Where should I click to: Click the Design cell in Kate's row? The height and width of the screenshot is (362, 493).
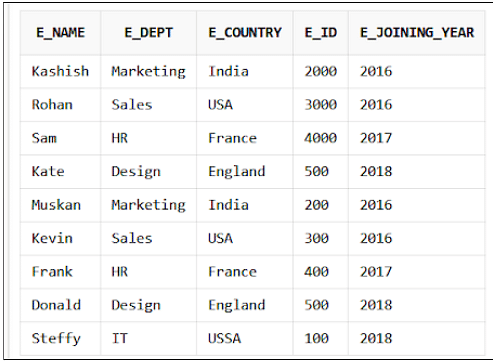[149, 172]
